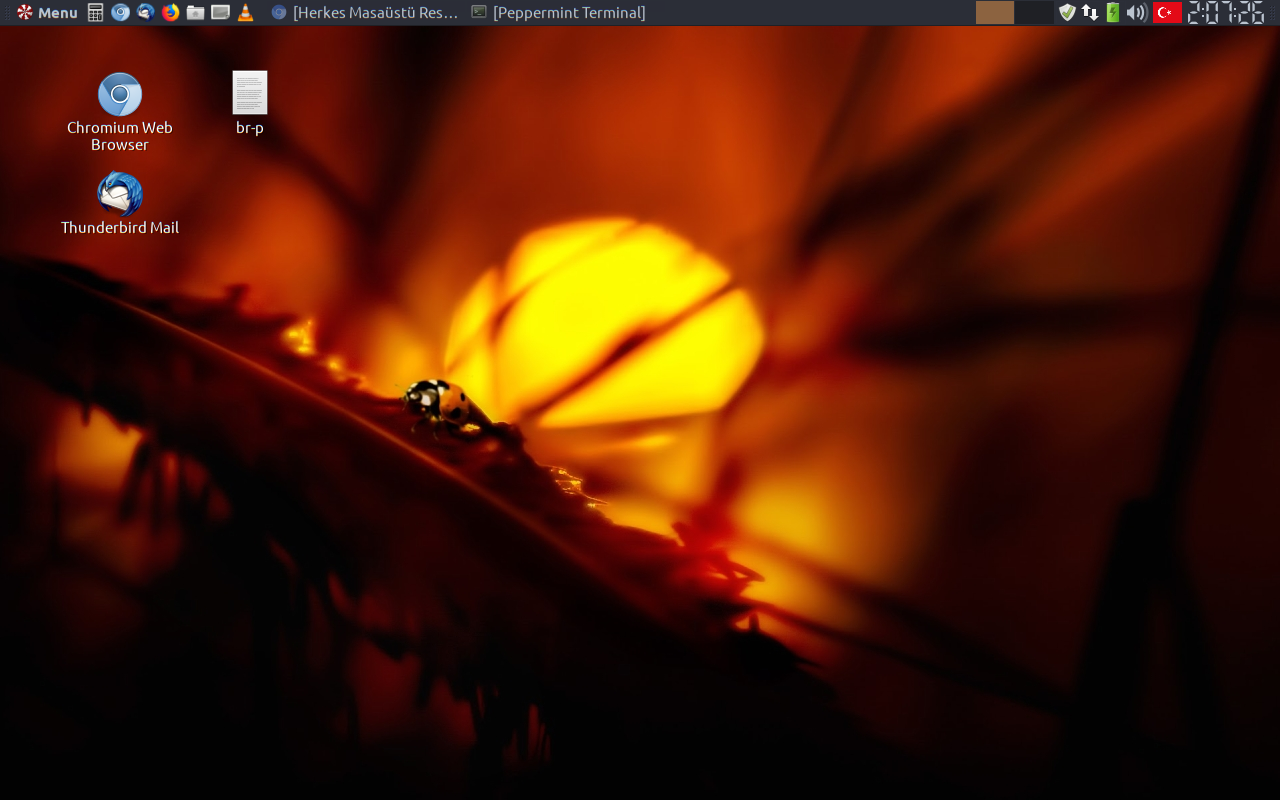
Task: Open the Peppermint Menu button
Action: pos(46,12)
